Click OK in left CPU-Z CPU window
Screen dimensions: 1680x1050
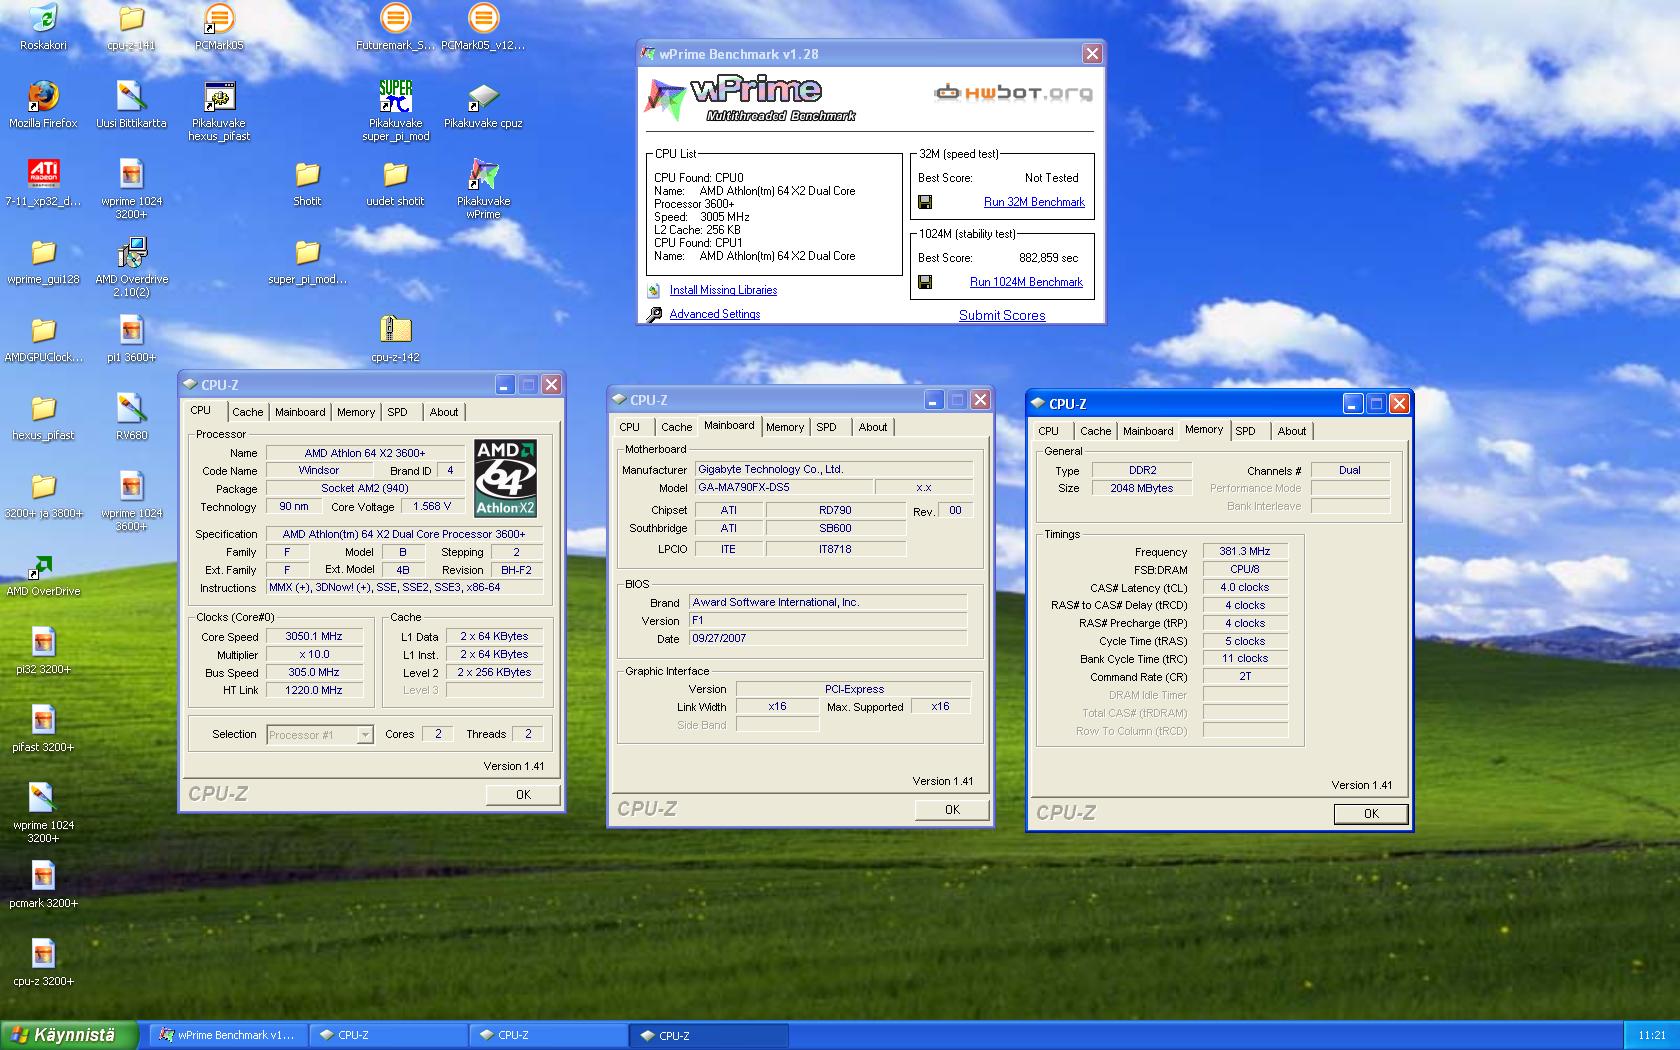point(523,794)
